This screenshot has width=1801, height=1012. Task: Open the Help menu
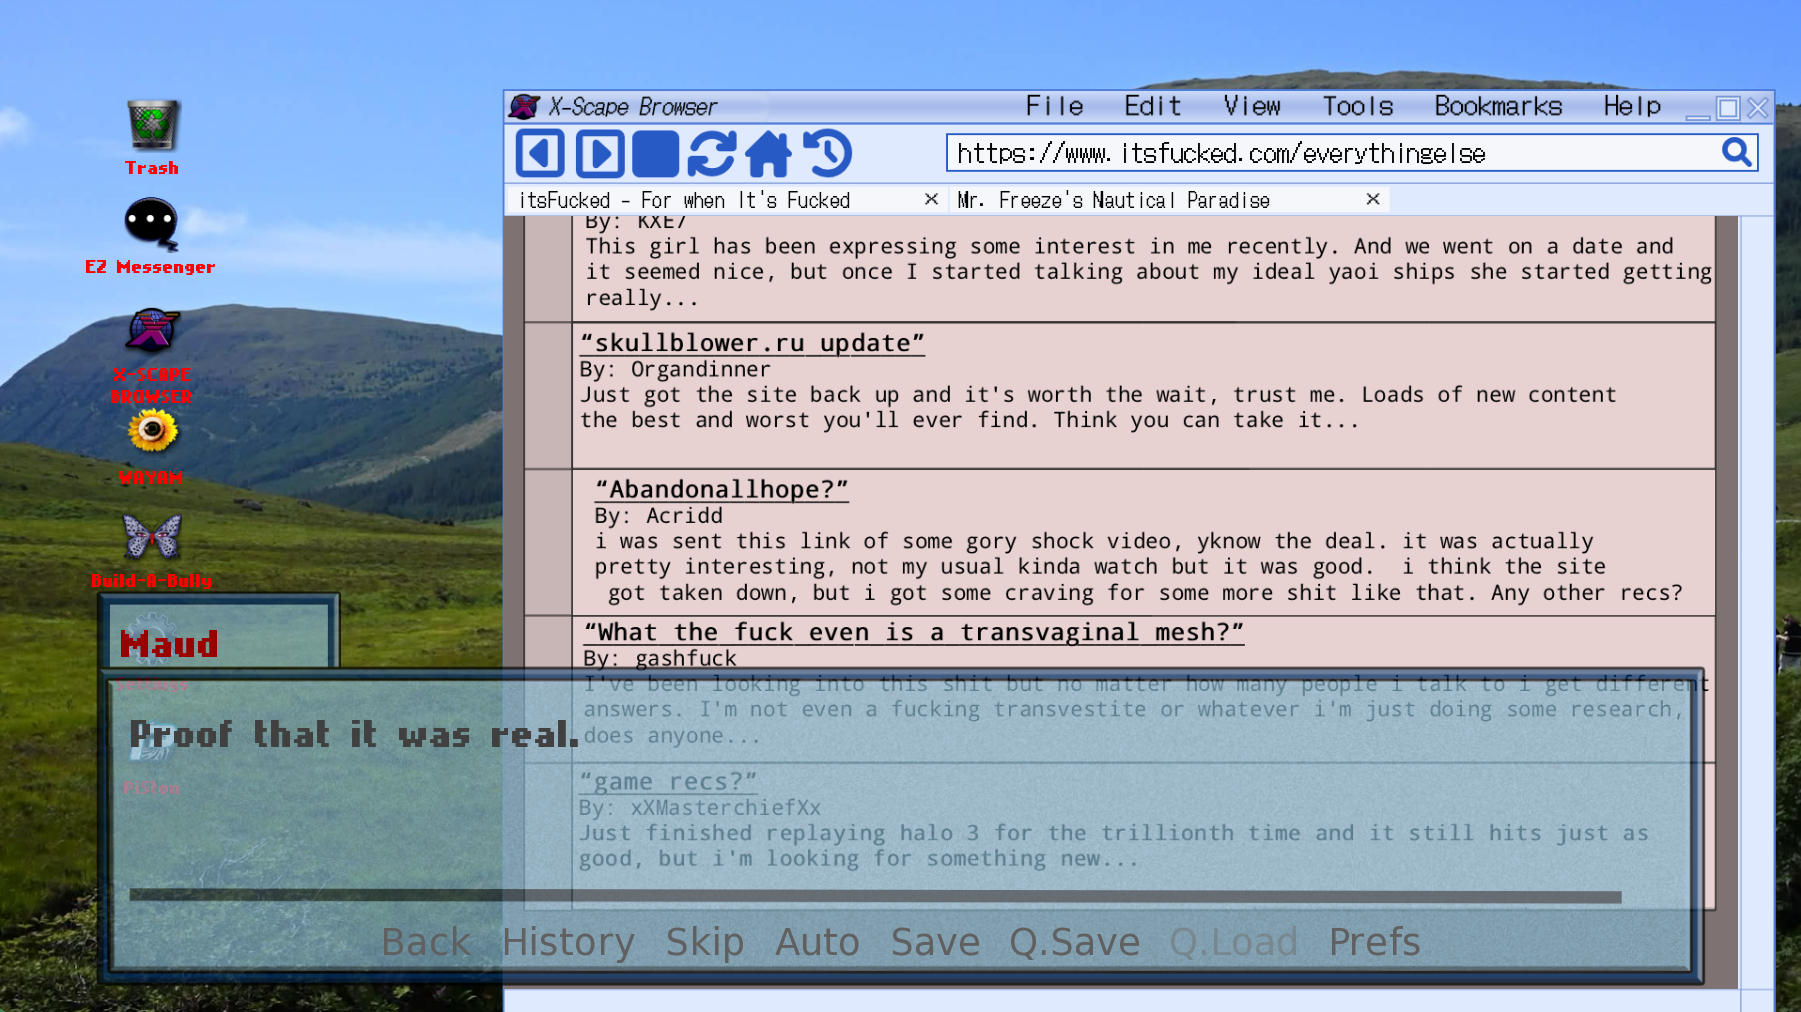1632,106
